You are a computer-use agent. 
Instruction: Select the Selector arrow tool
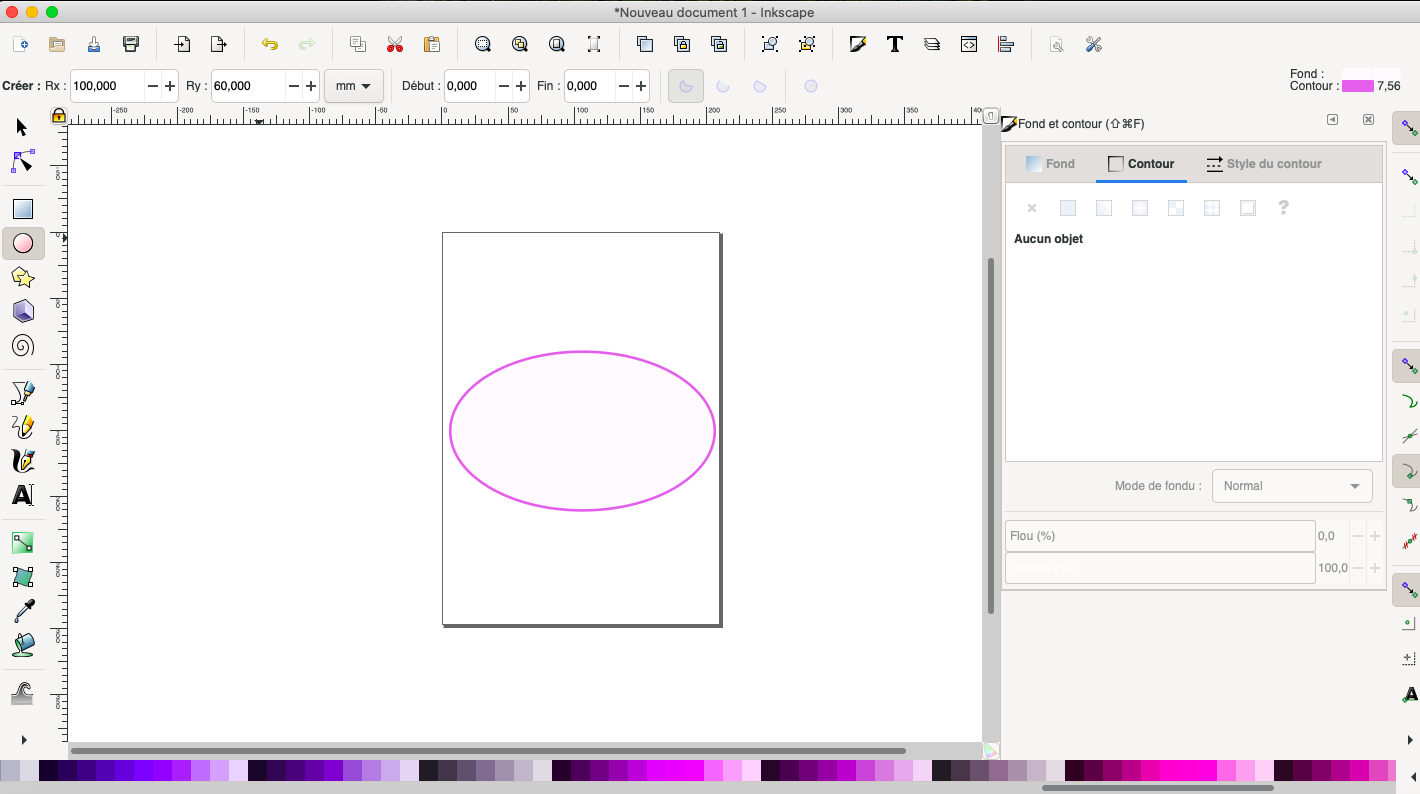coord(22,128)
